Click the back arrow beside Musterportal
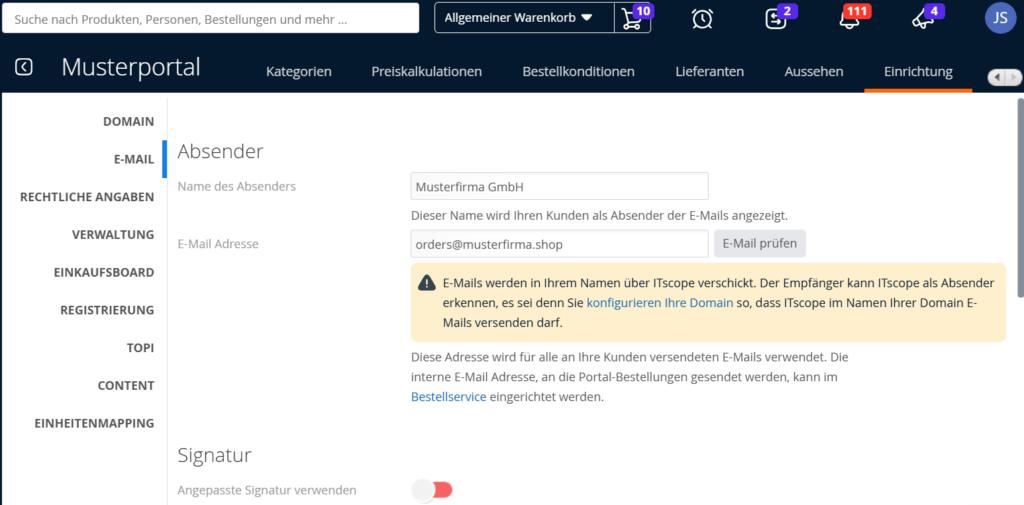 pyautogui.click(x=24, y=67)
